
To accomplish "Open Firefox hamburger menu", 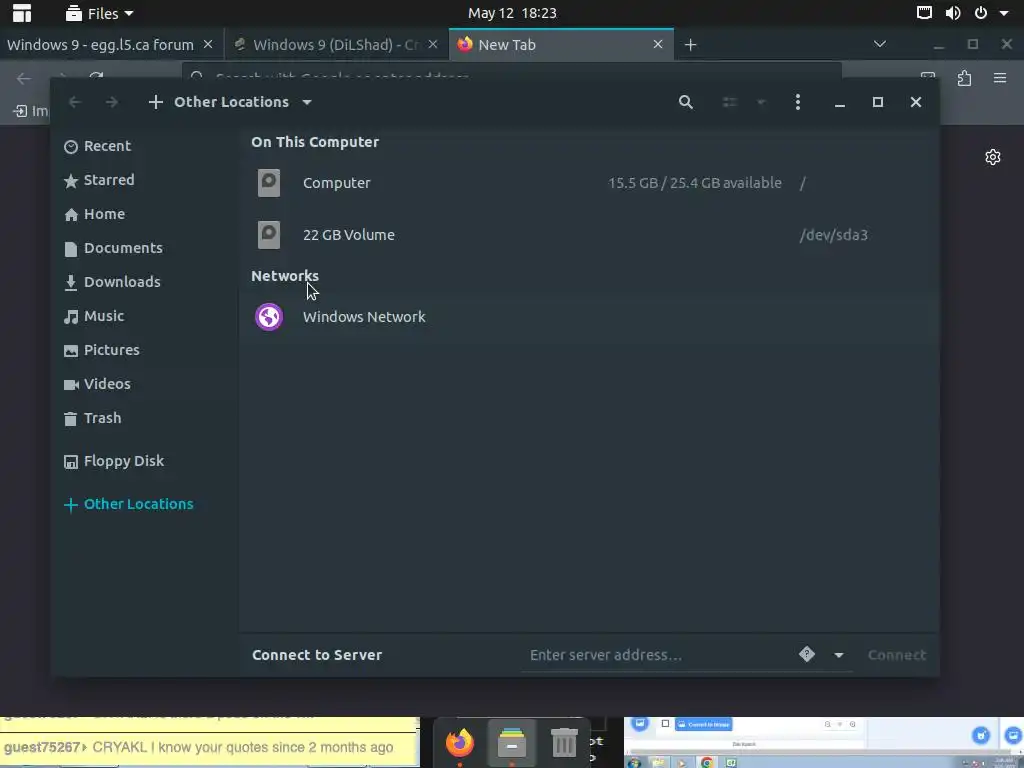I will pyautogui.click(x=1000, y=79).
